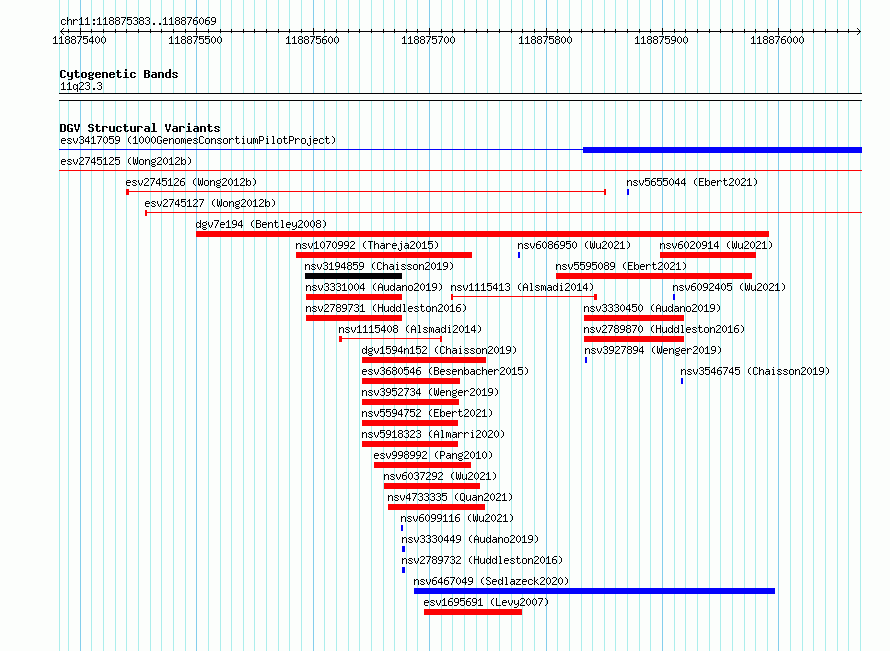
Task: Click the red esv1695691 bar
Action: (473, 612)
